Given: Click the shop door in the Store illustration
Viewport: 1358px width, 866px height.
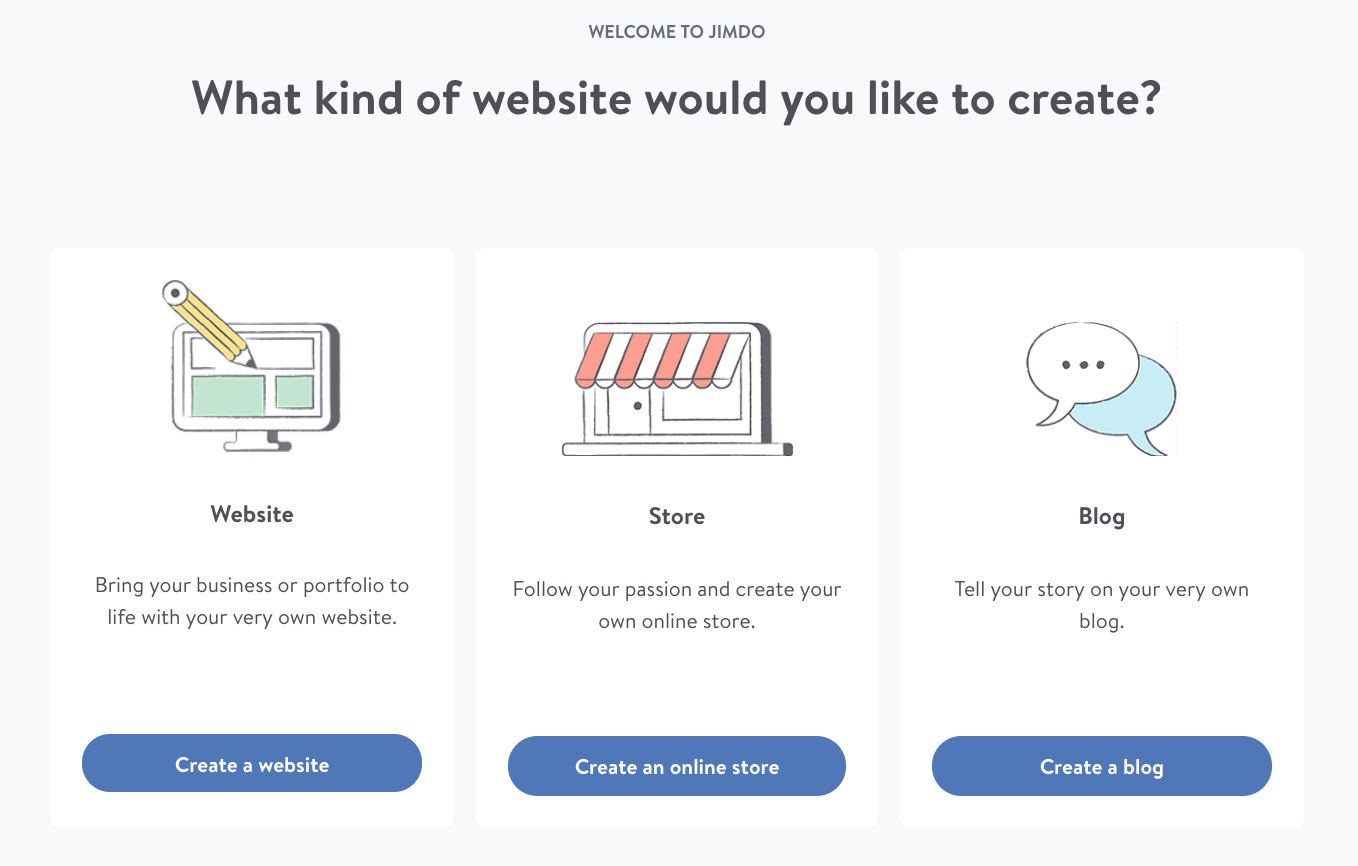Looking at the screenshot, I should [x=631, y=412].
